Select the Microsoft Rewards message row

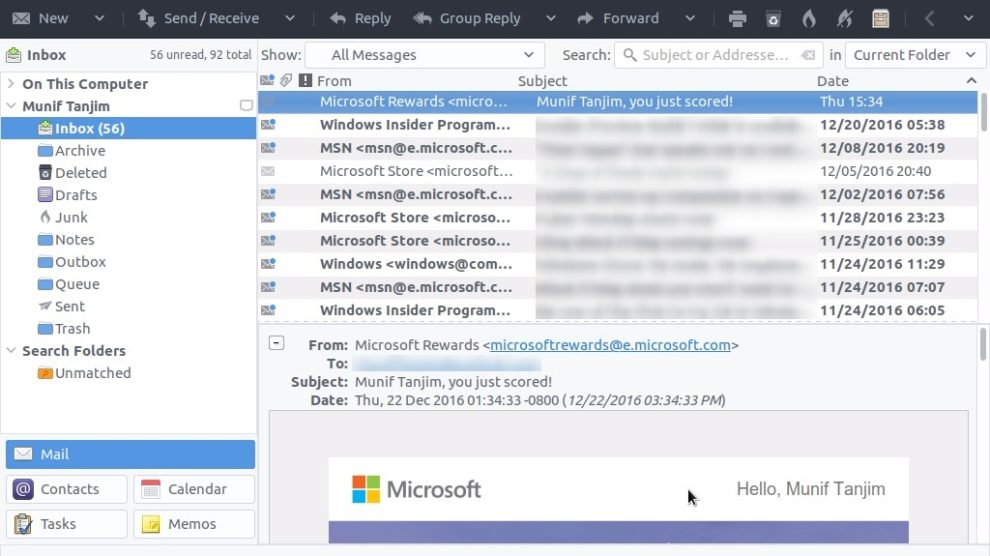pos(617,102)
